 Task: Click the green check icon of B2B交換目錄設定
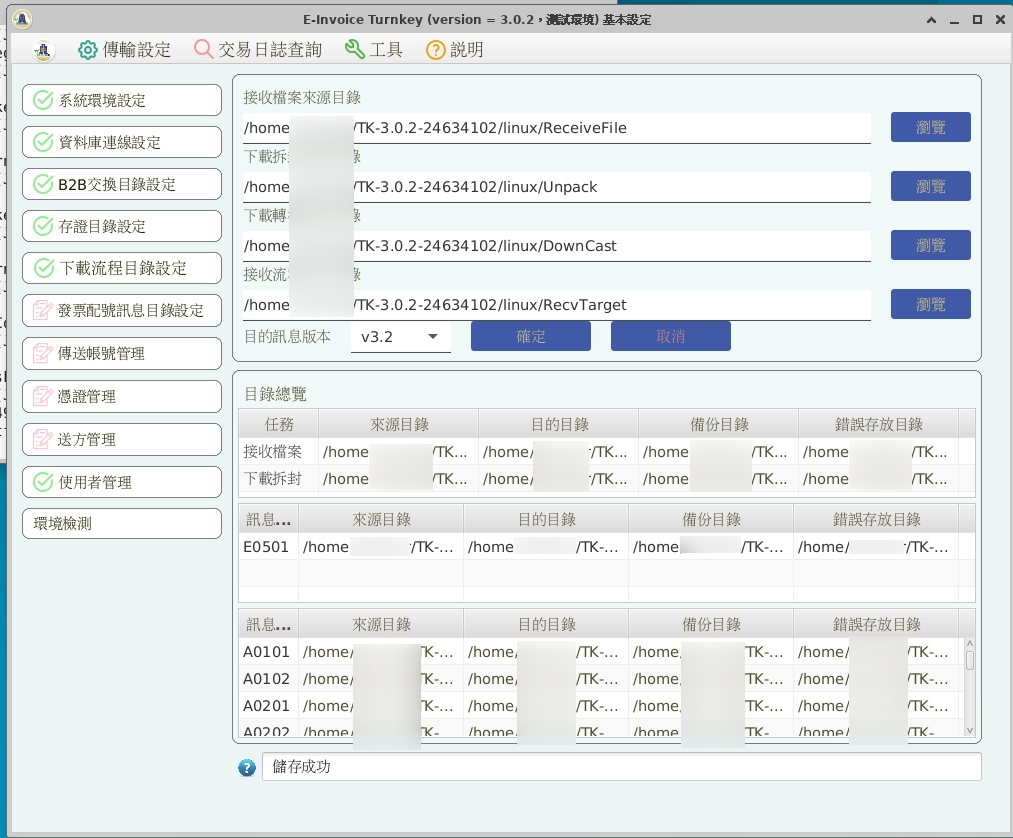[43, 184]
